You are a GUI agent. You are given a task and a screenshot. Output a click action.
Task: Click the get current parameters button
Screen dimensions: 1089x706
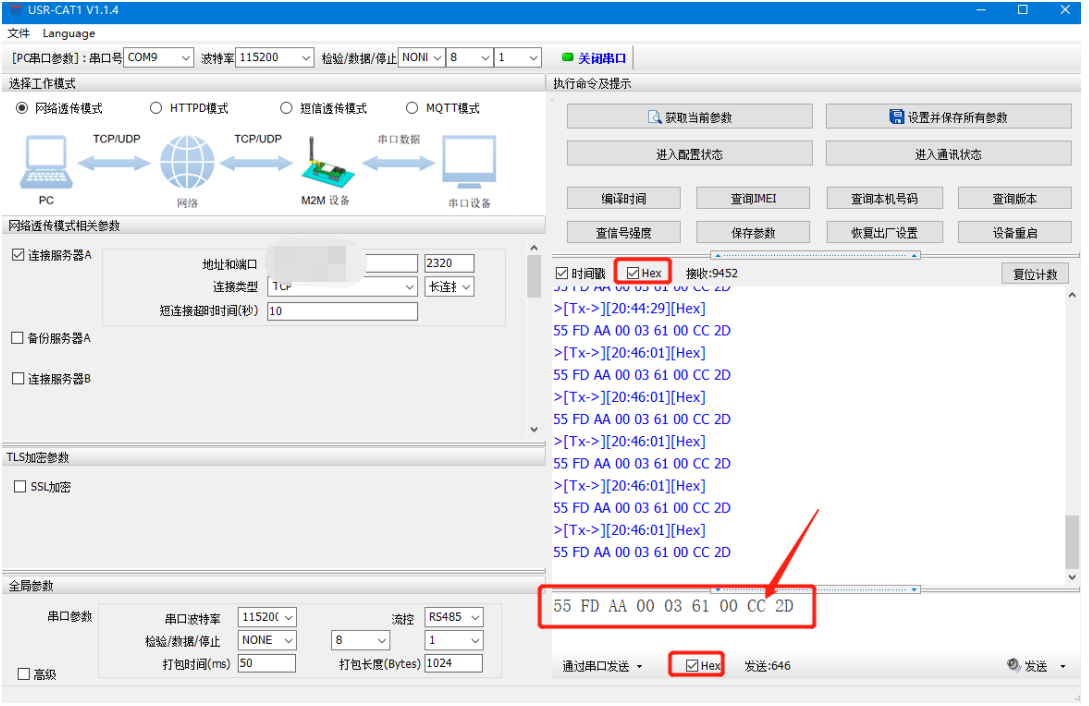690,118
